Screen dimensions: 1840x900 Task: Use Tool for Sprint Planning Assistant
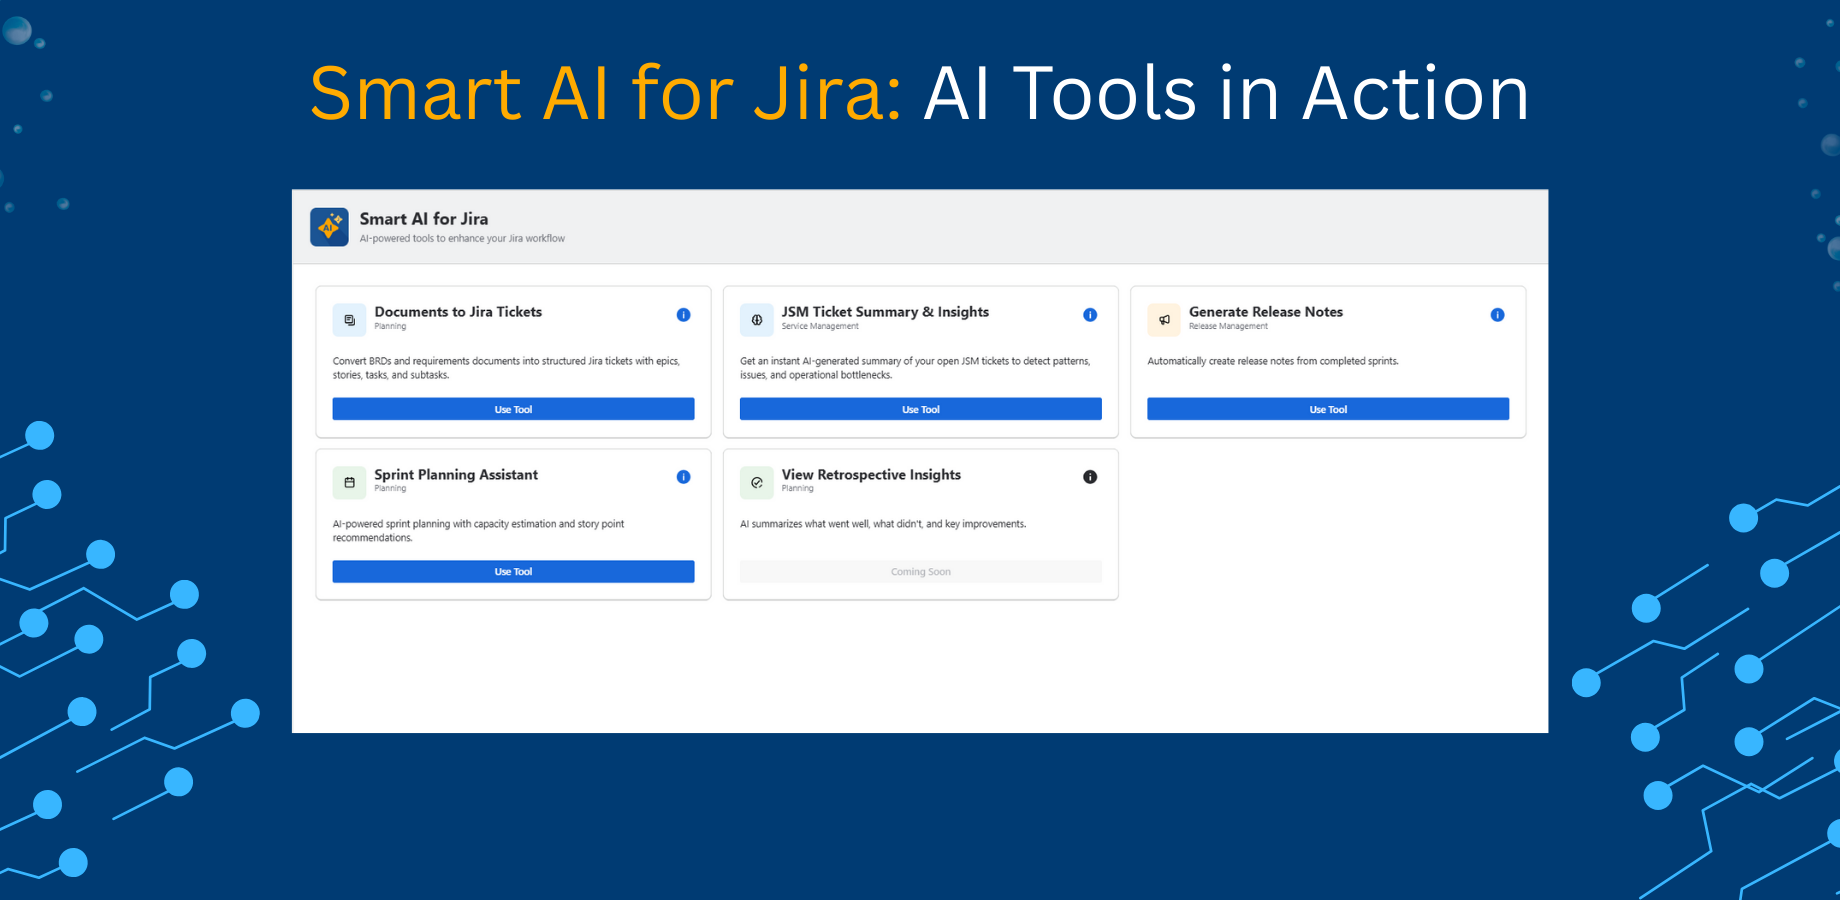tap(513, 571)
